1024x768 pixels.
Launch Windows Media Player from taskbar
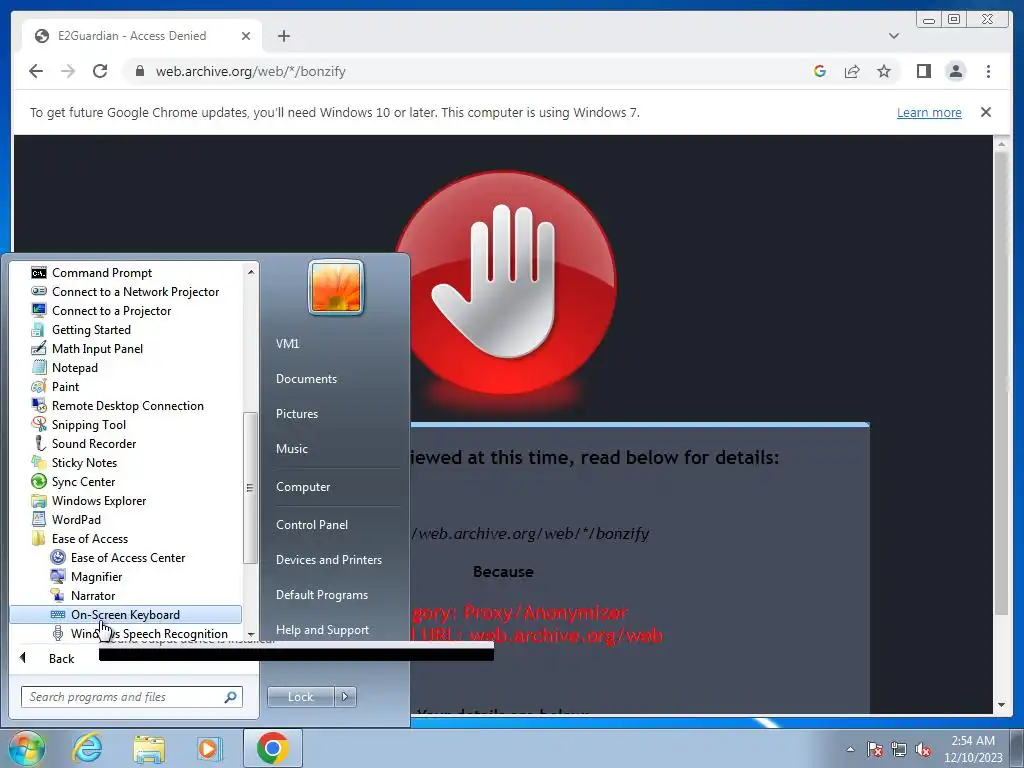pyautogui.click(x=209, y=748)
